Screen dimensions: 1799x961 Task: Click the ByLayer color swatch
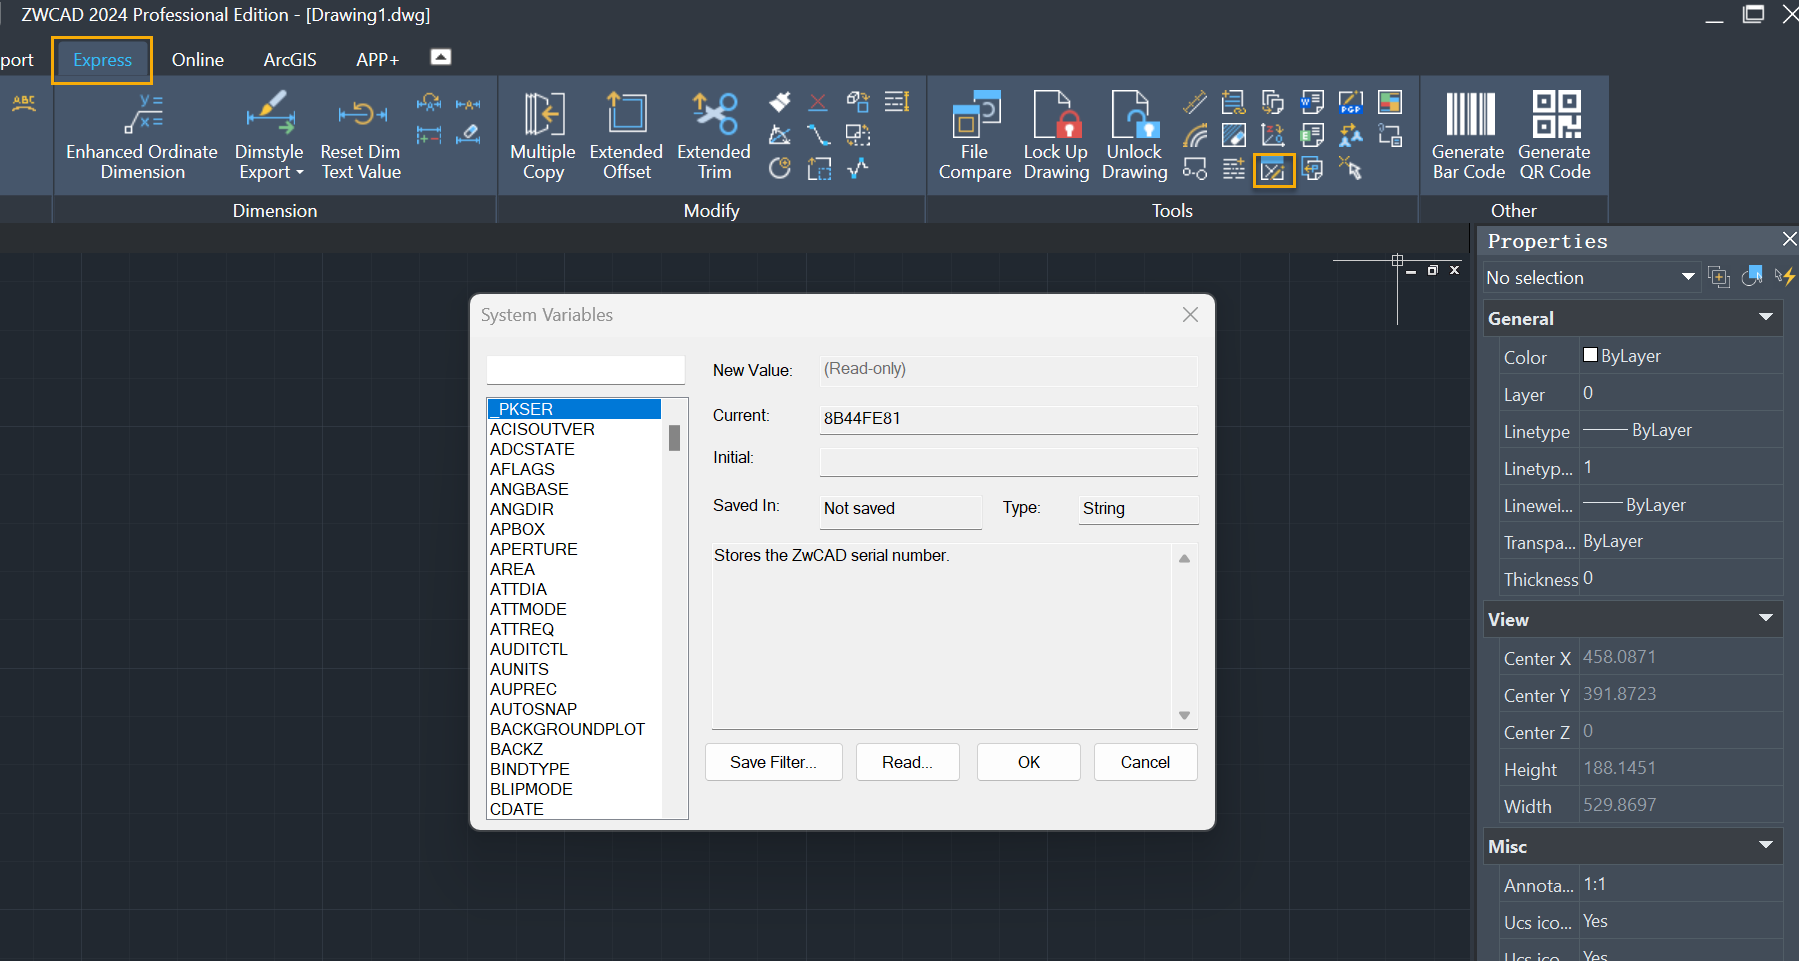tap(1590, 355)
